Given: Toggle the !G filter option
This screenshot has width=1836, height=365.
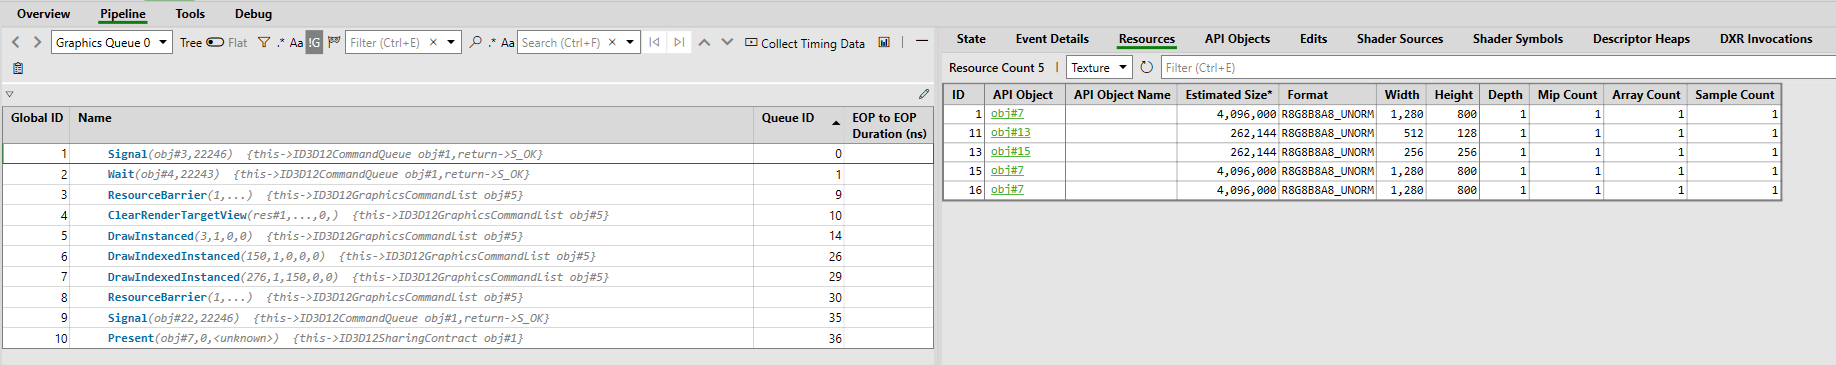Looking at the screenshot, I should pos(314,42).
